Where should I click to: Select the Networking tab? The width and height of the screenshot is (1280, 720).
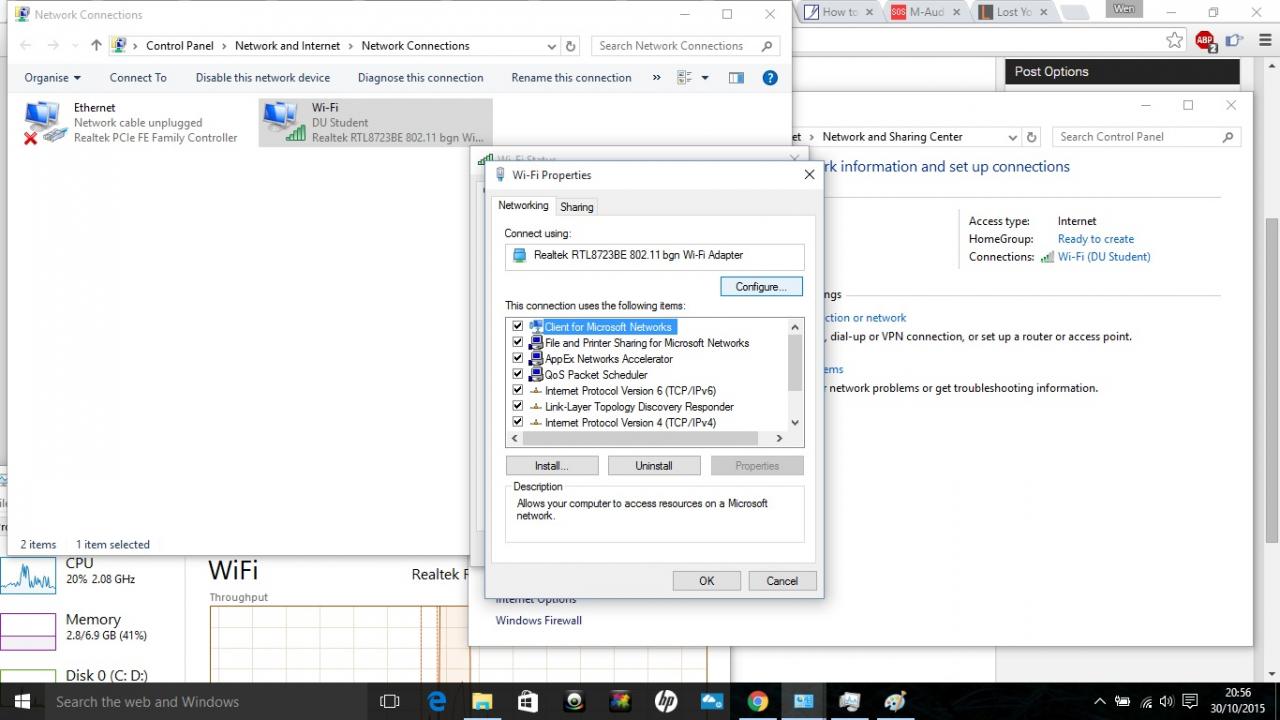524,205
